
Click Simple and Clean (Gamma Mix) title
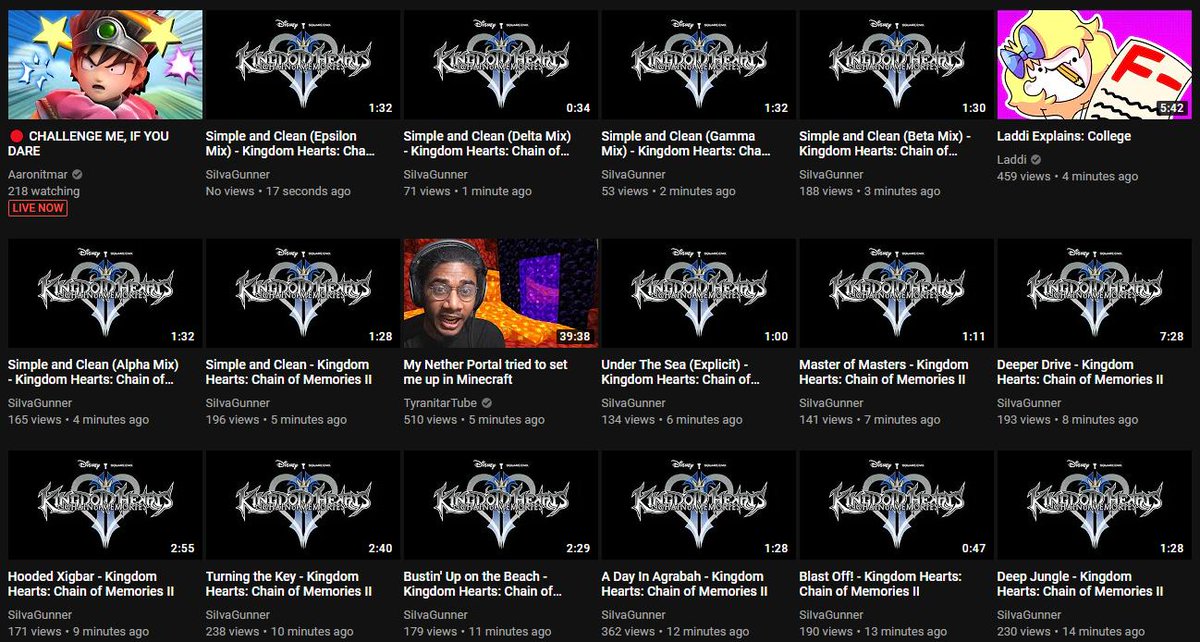point(685,143)
